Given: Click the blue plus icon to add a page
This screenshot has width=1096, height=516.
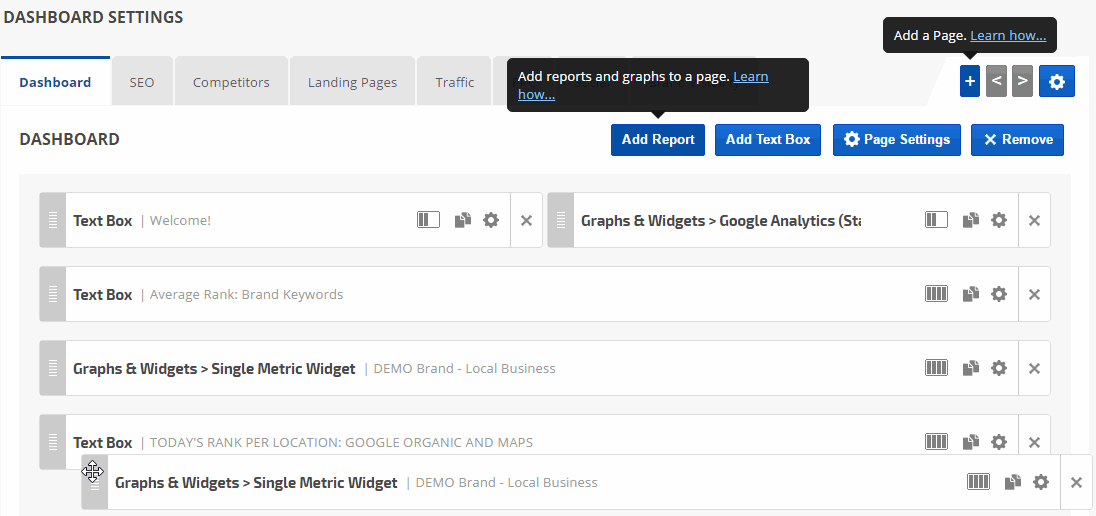Looking at the screenshot, I should [x=969, y=82].
